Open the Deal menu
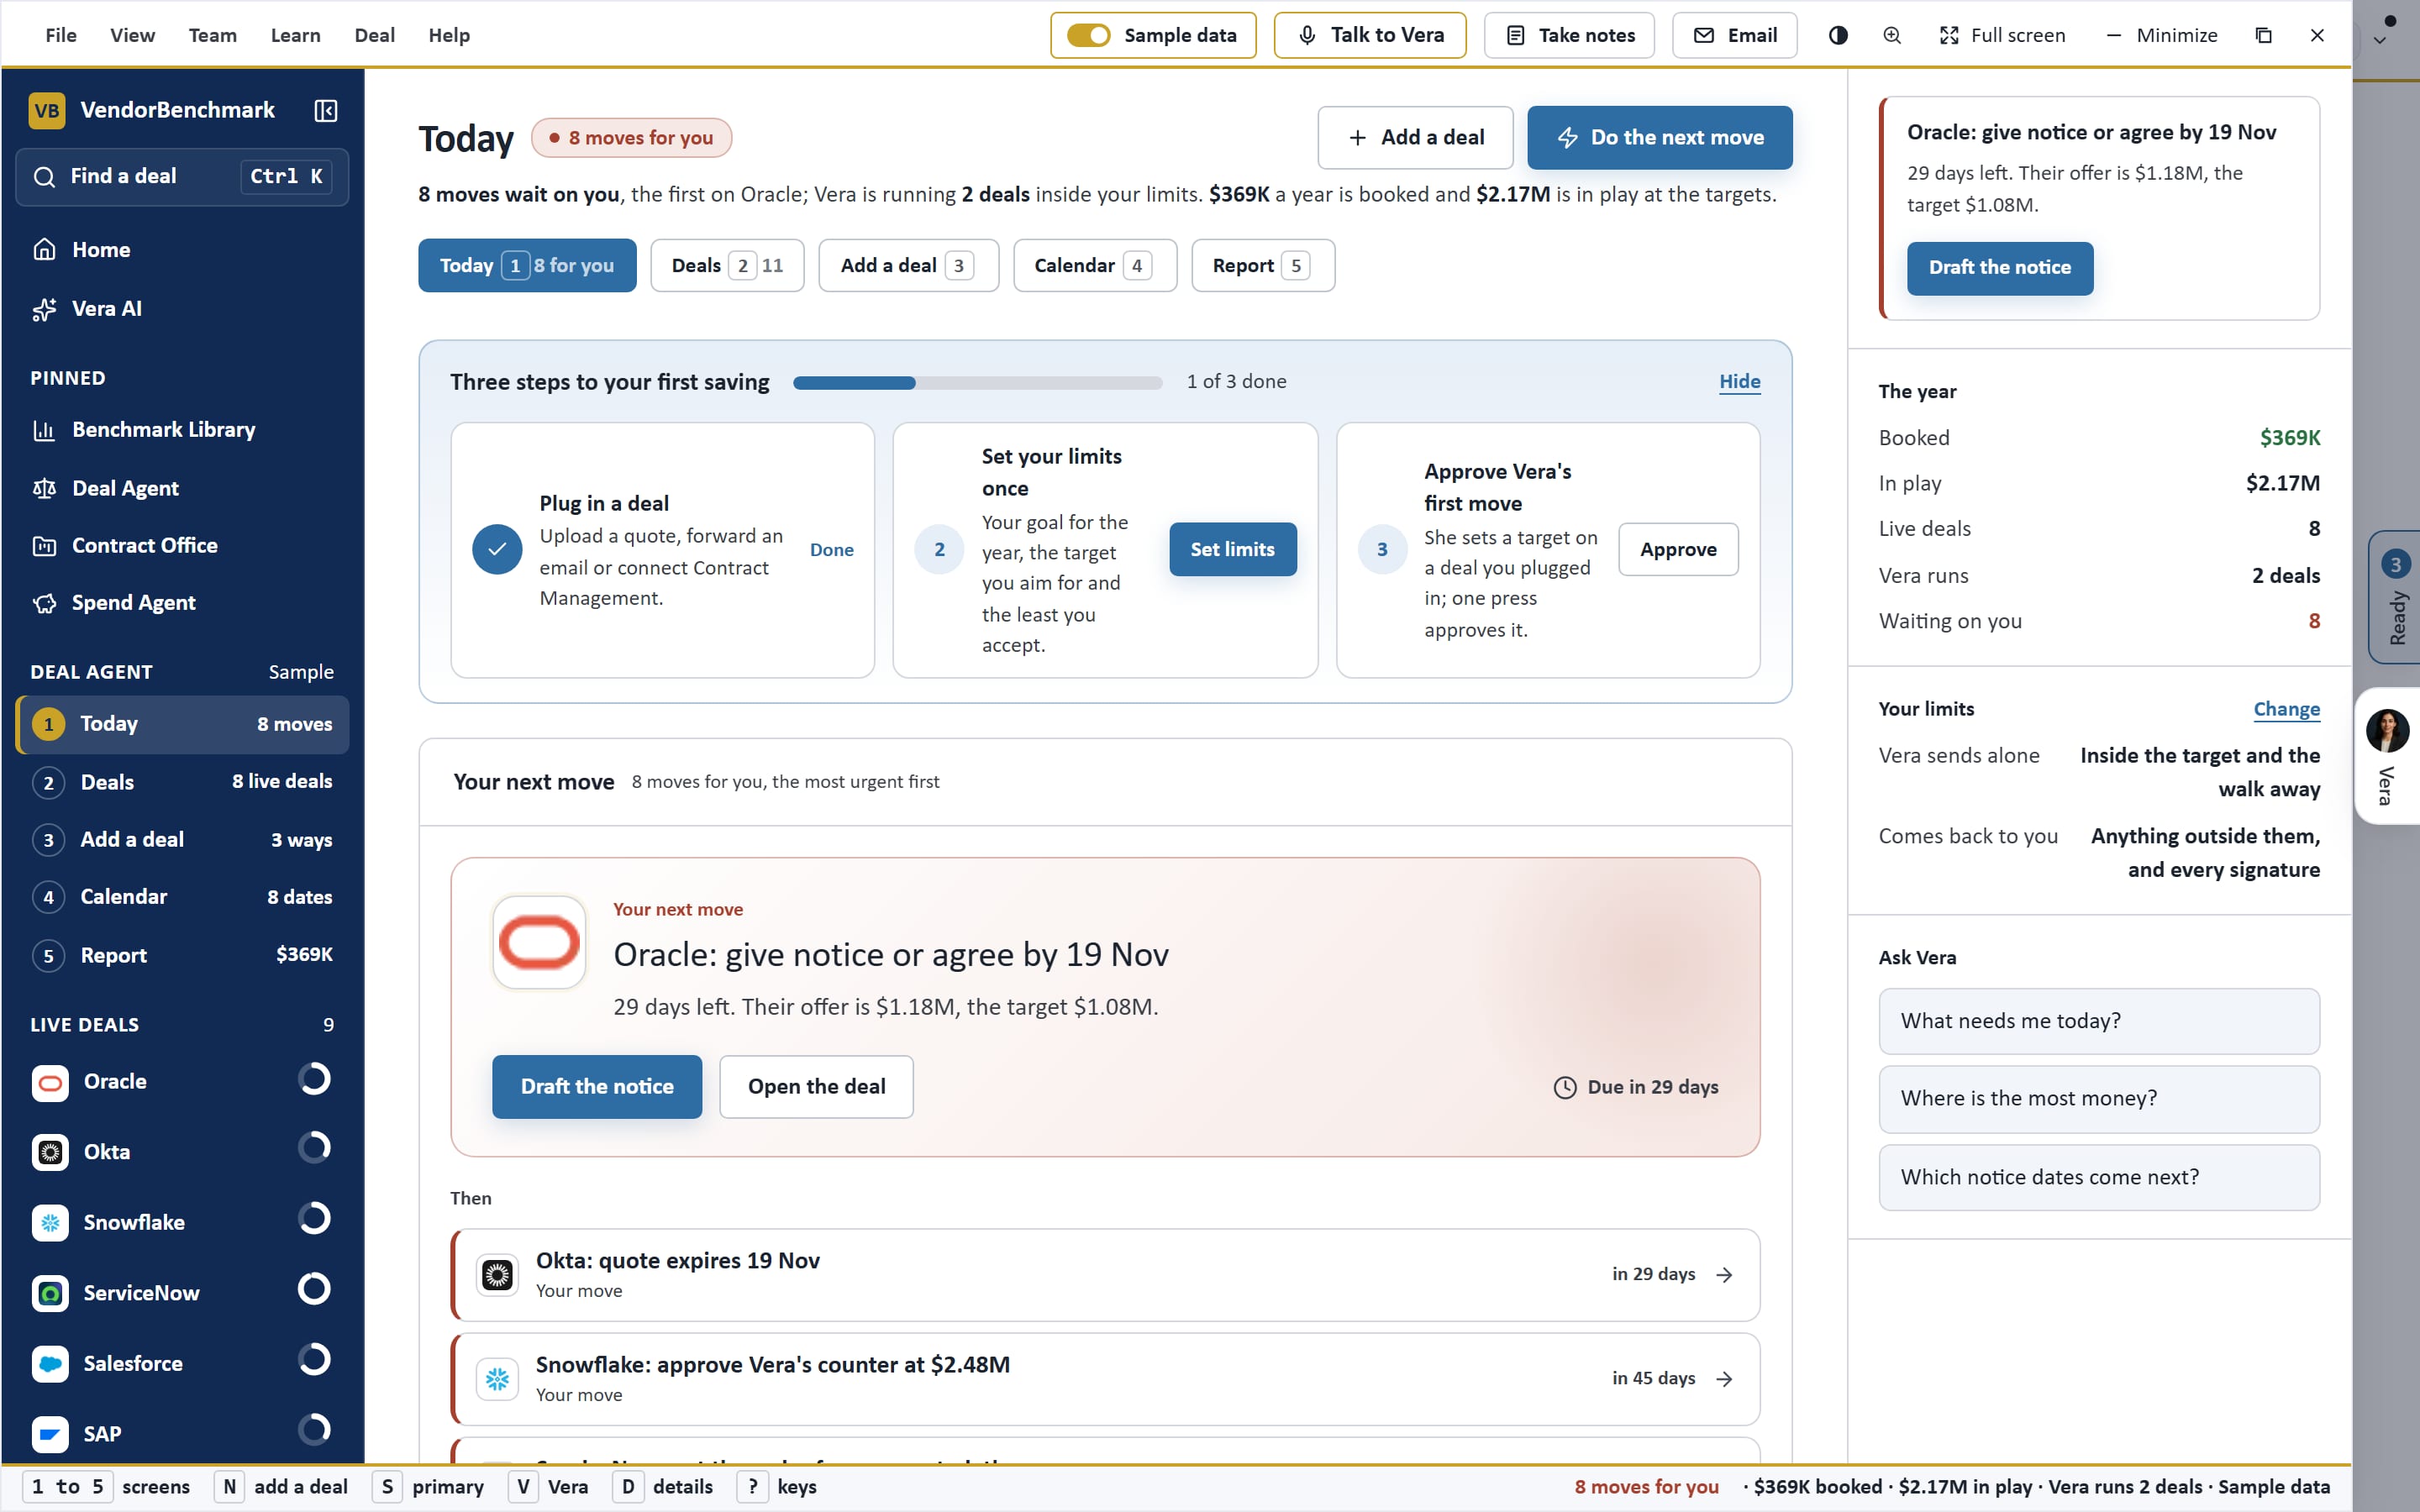Image resolution: width=2420 pixels, height=1512 pixels. point(374,35)
